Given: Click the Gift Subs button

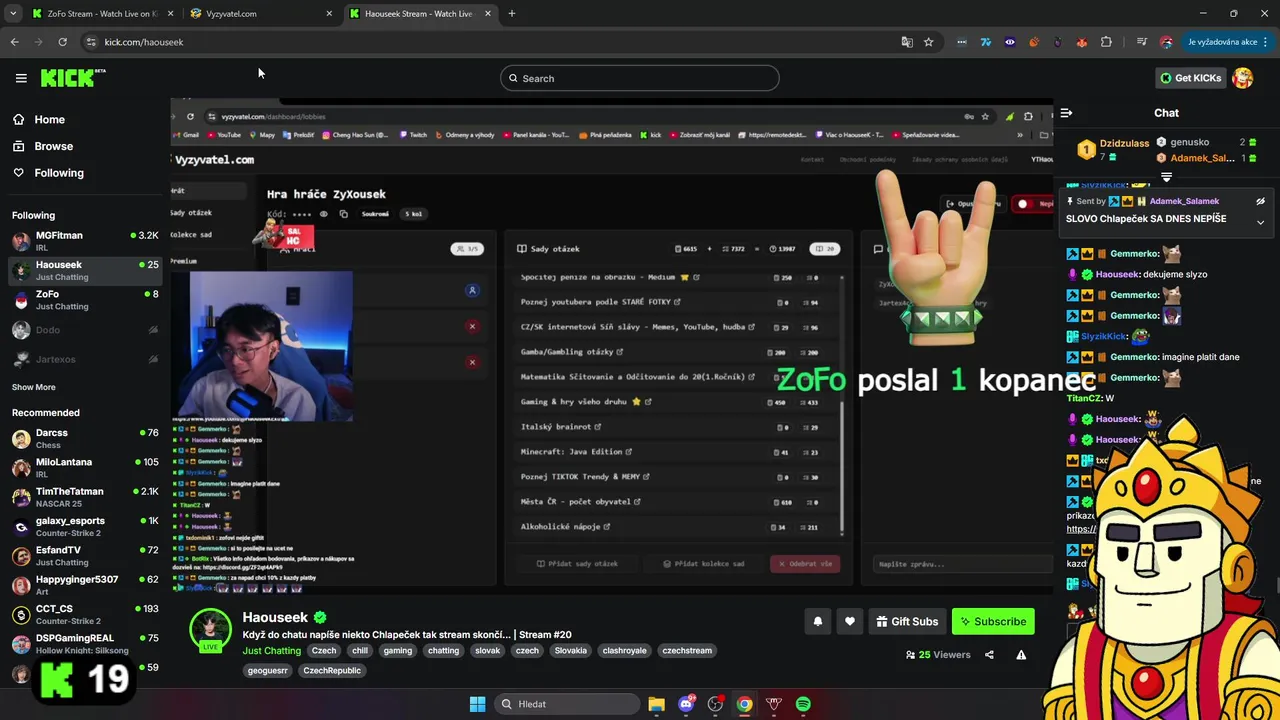Looking at the screenshot, I should pyautogui.click(x=907, y=621).
